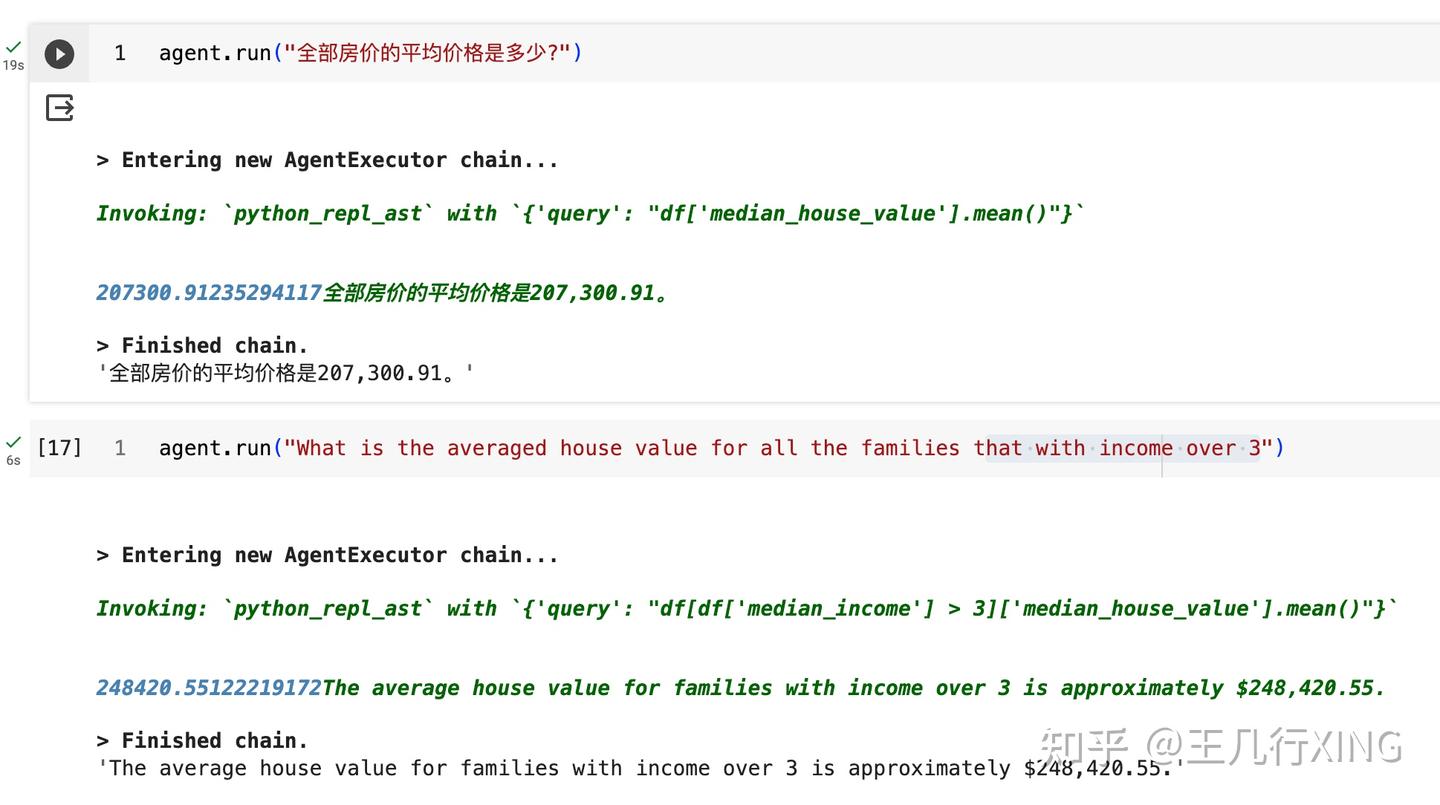Click the green checkmark next to cell [17]
This screenshot has height=805, width=1440.
[13, 440]
